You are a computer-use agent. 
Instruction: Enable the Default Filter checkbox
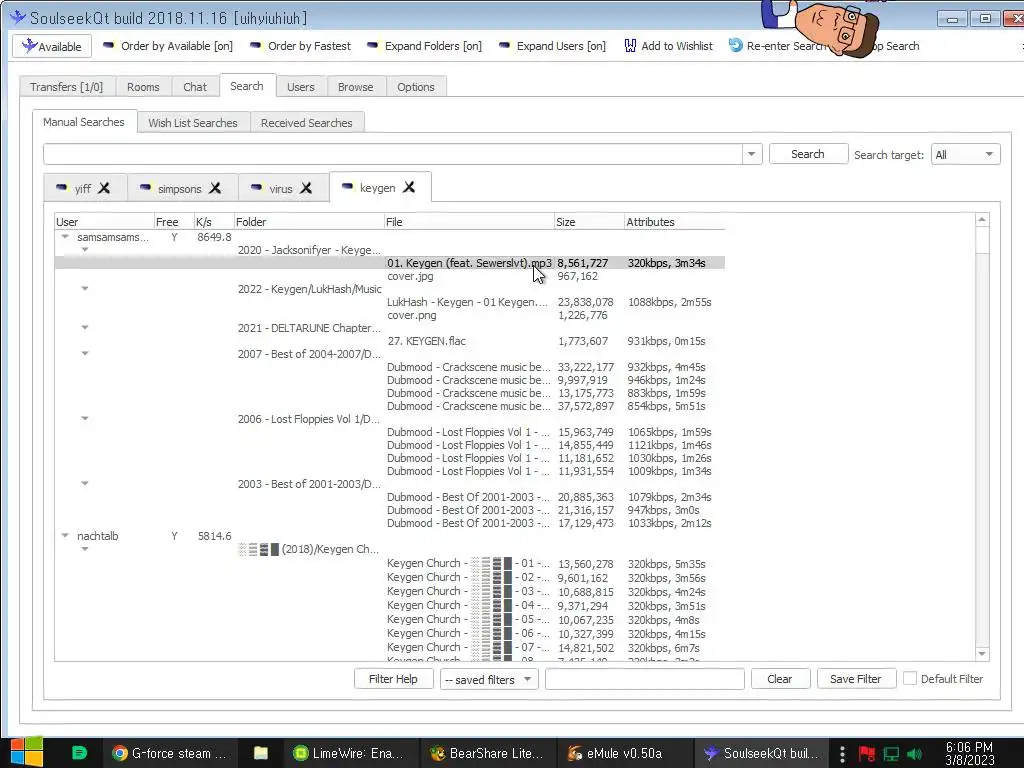(x=909, y=679)
